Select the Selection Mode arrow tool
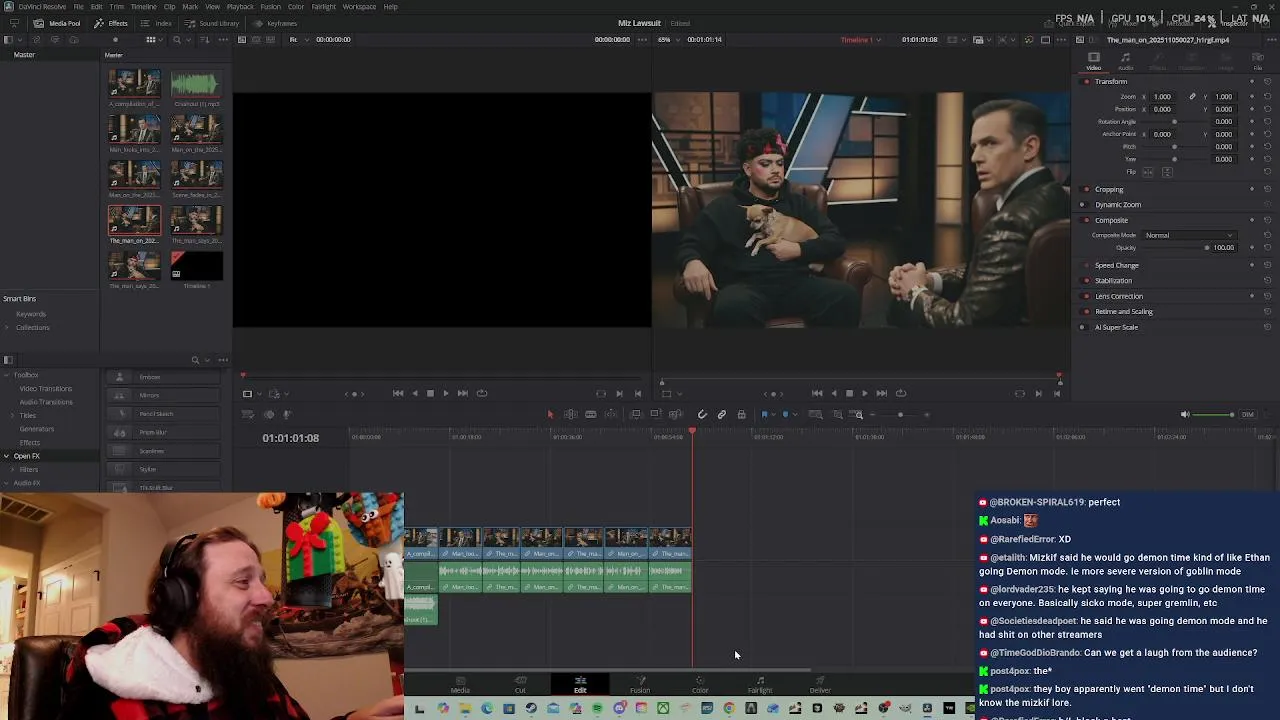 549,414
